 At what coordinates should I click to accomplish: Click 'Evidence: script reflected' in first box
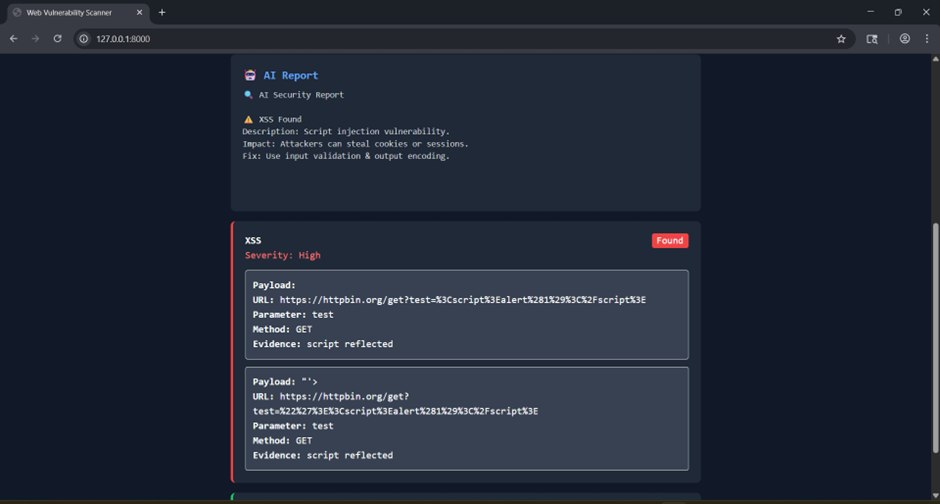pyautogui.click(x=323, y=344)
